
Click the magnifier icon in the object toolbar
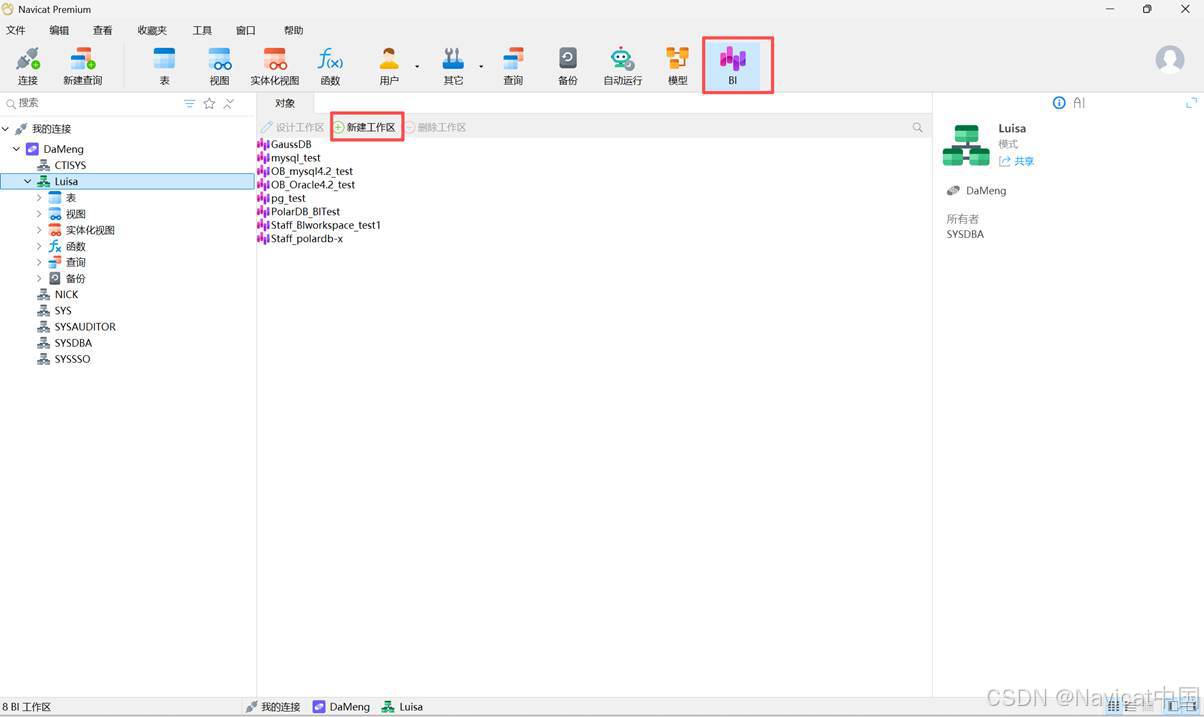pyautogui.click(x=918, y=127)
